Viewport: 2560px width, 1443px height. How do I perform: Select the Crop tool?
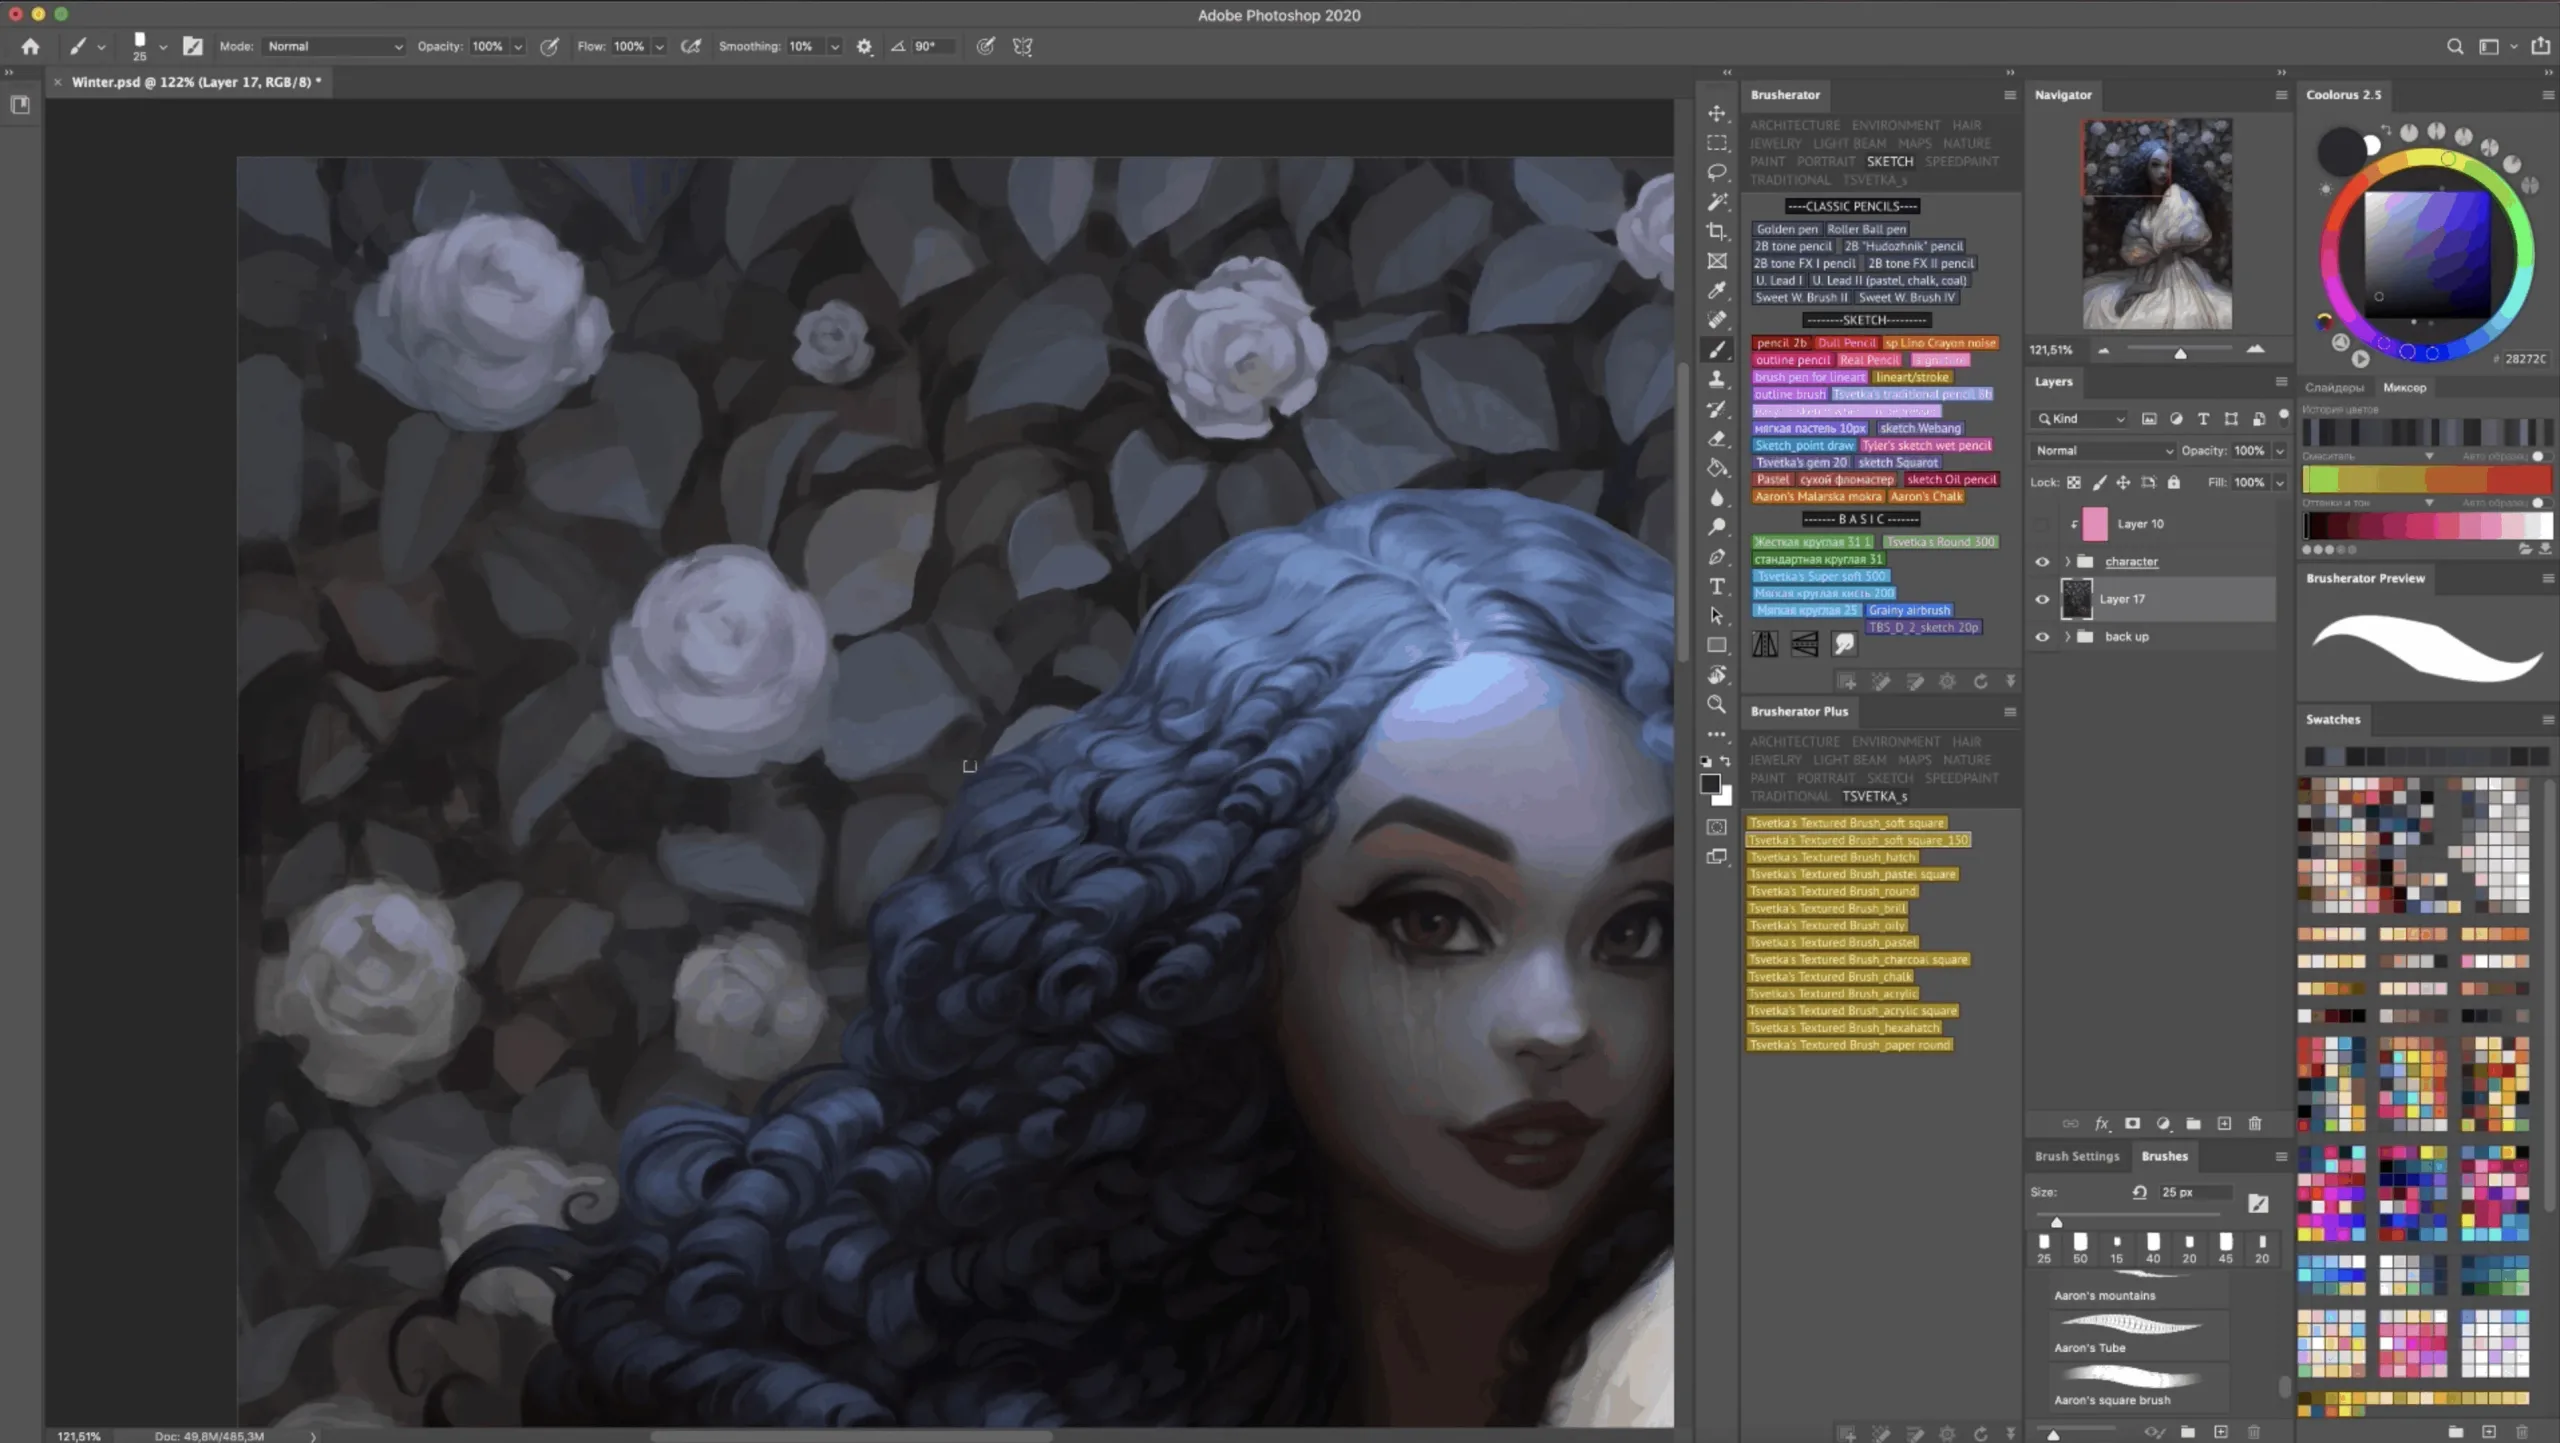(x=1716, y=231)
